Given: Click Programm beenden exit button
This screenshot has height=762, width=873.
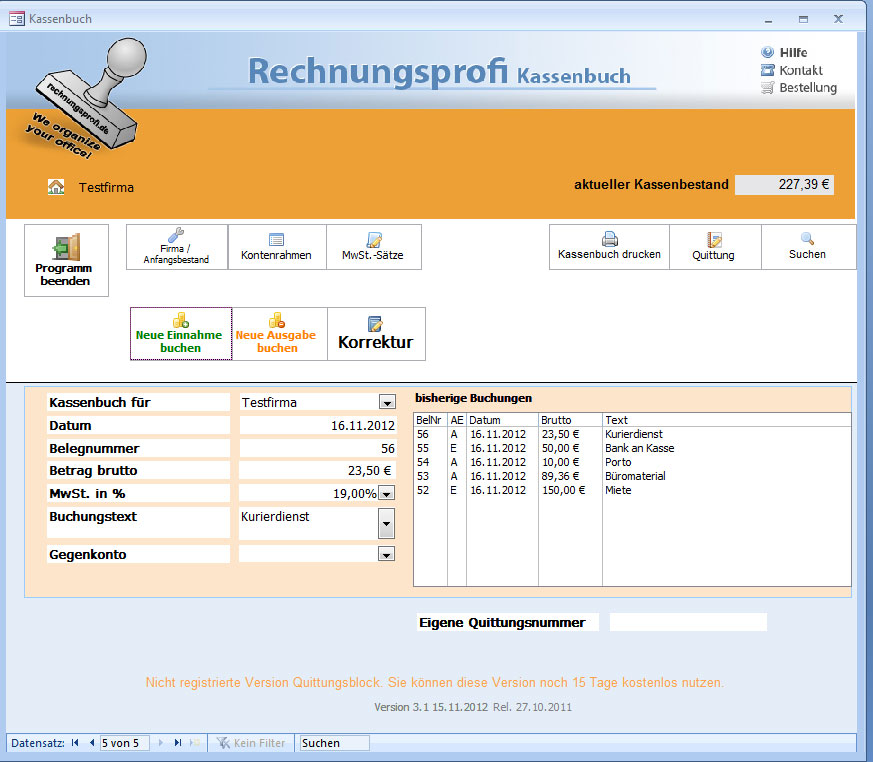Looking at the screenshot, I should tap(66, 260).
